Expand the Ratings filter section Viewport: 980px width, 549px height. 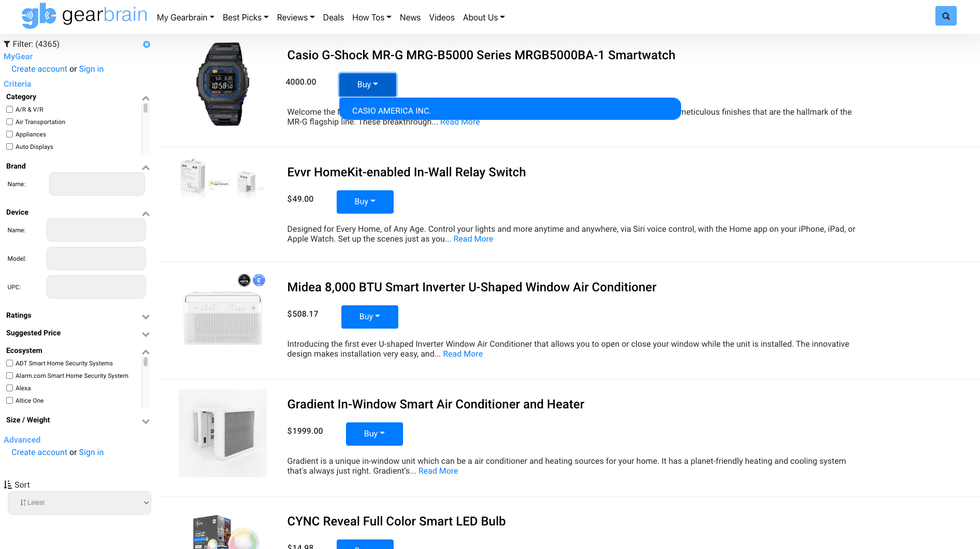pyautogui.click(x=146, y=316)
